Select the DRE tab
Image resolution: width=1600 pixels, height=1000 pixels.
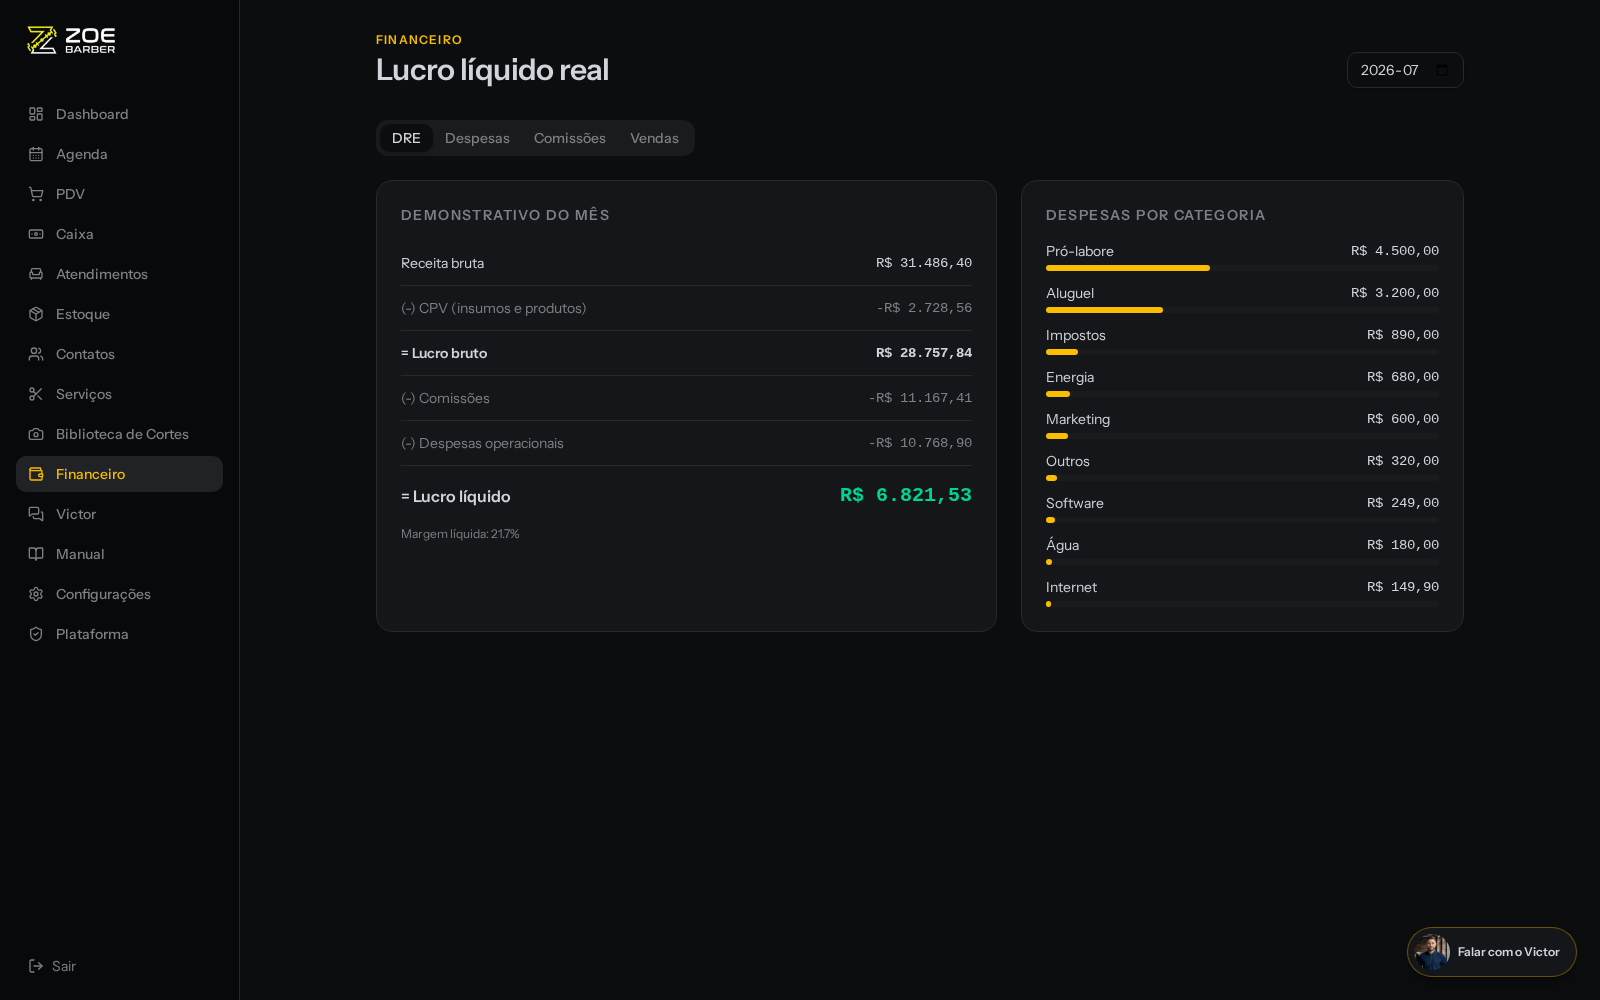tap(406, 138)
